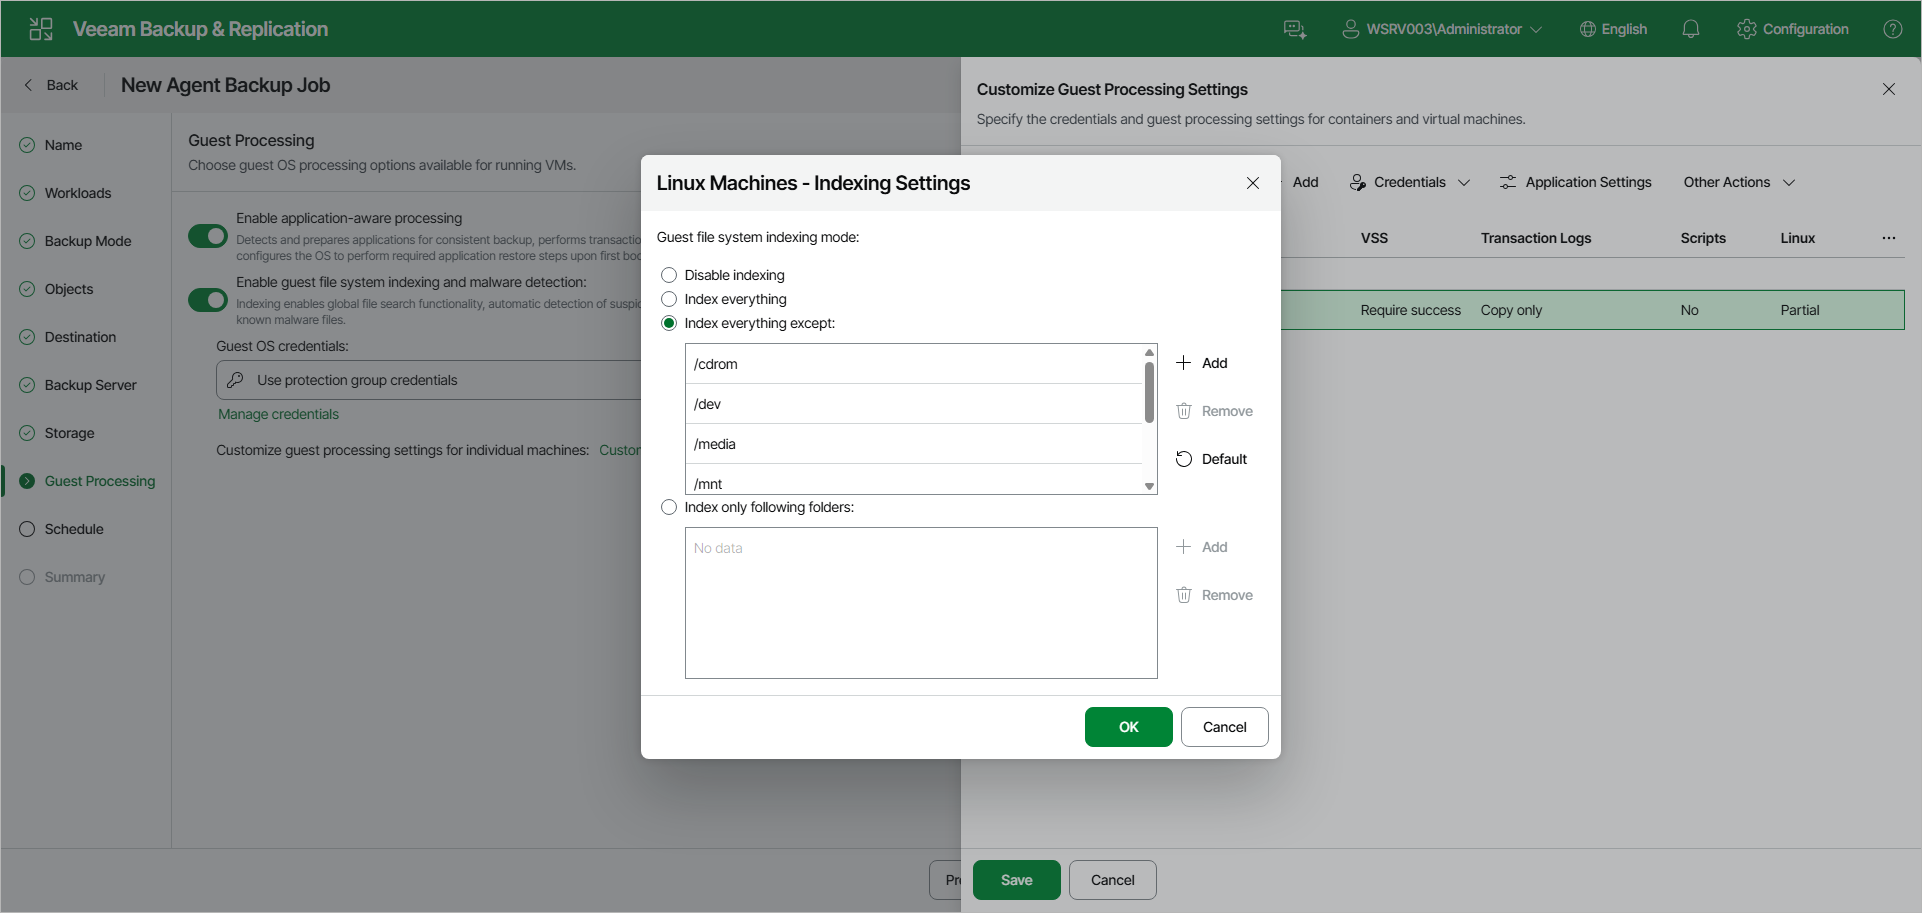
Task: Expand the Other Actions dropdown
Action: pyautogui.click(x=1739, y=182)
